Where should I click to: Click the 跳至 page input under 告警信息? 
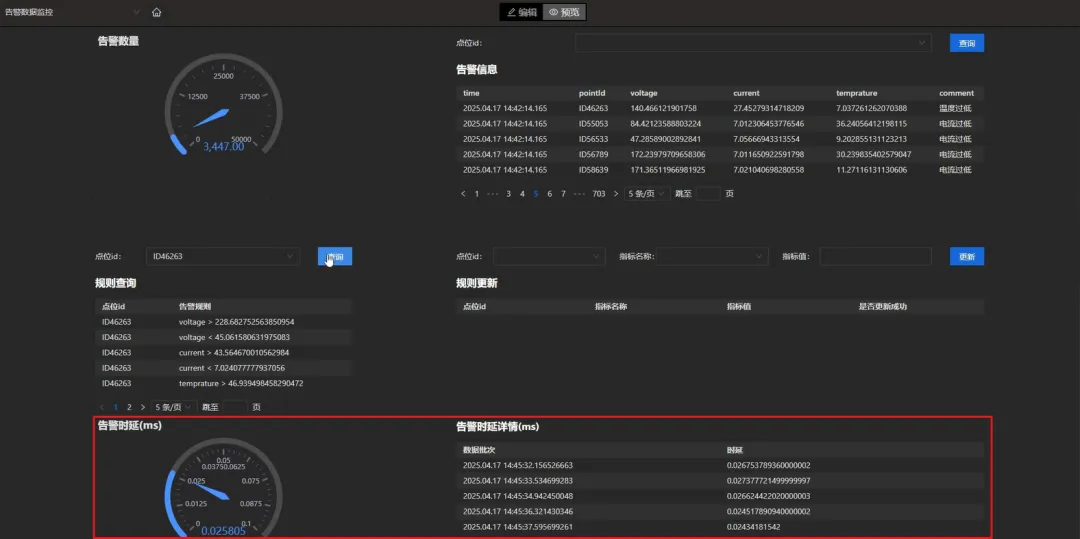708,194
